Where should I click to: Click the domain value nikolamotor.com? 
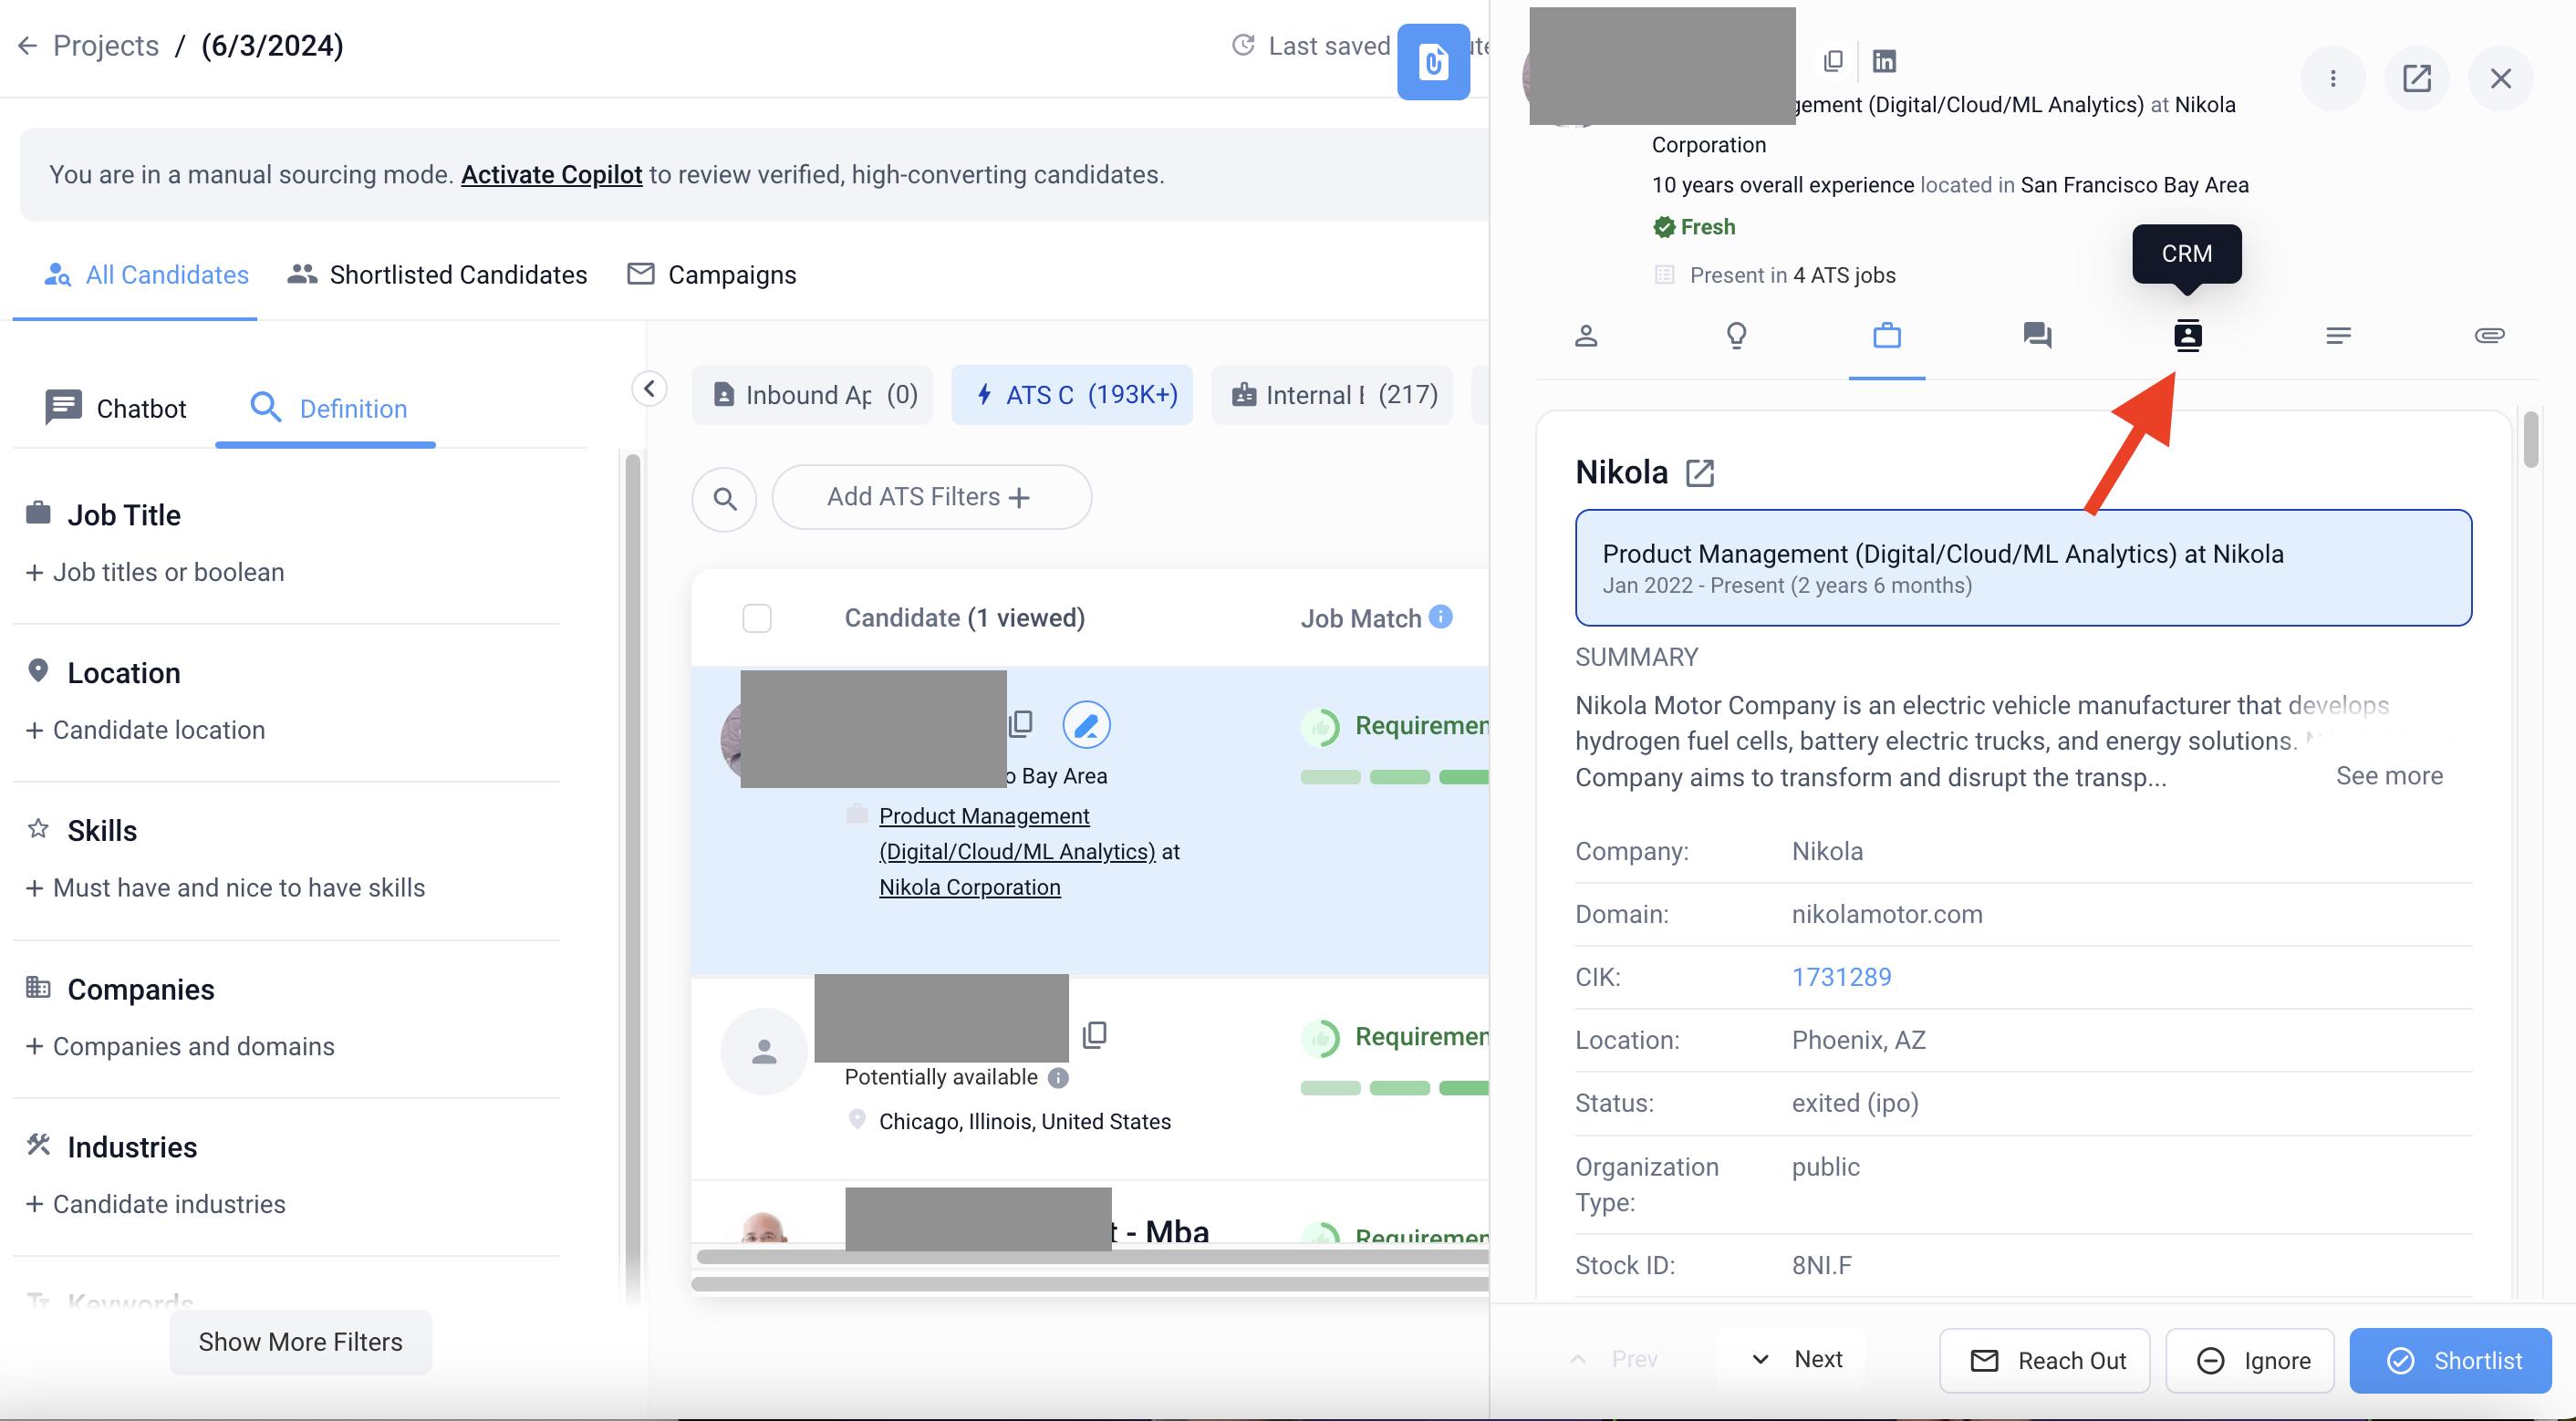click(x=1887, y=914)
